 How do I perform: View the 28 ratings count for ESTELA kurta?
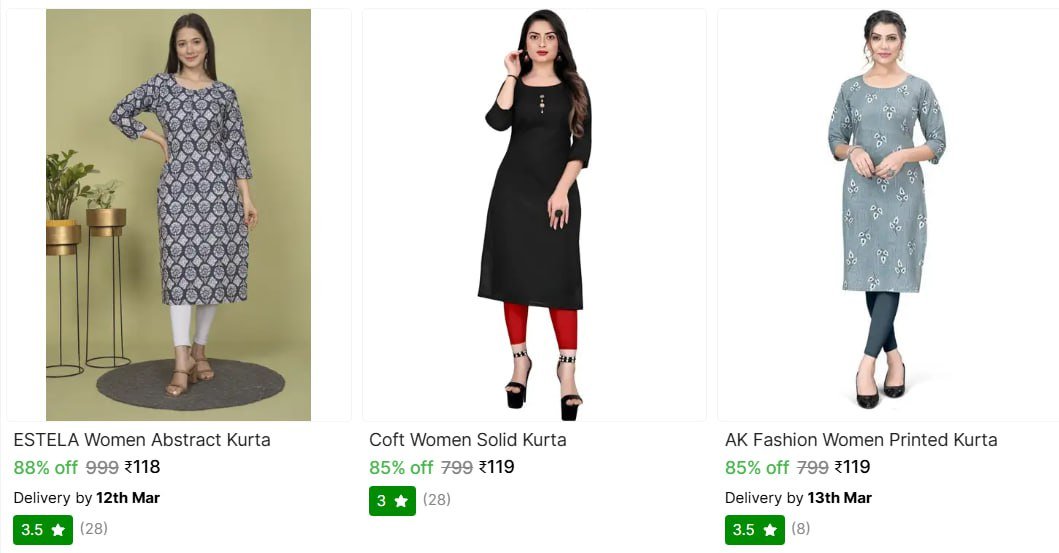click(94, 528)
